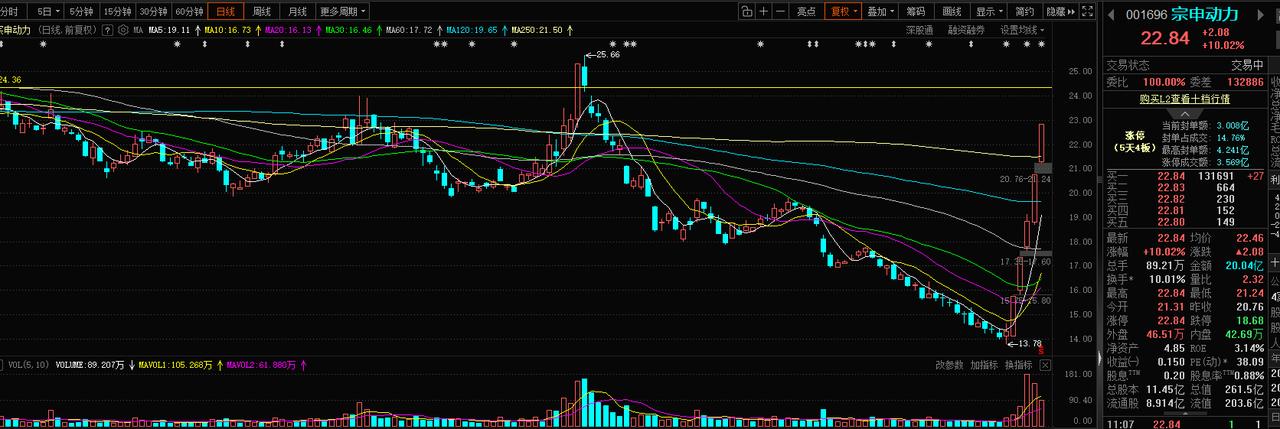Click the green MA30:16.46 label

click(x=349, y=30)
